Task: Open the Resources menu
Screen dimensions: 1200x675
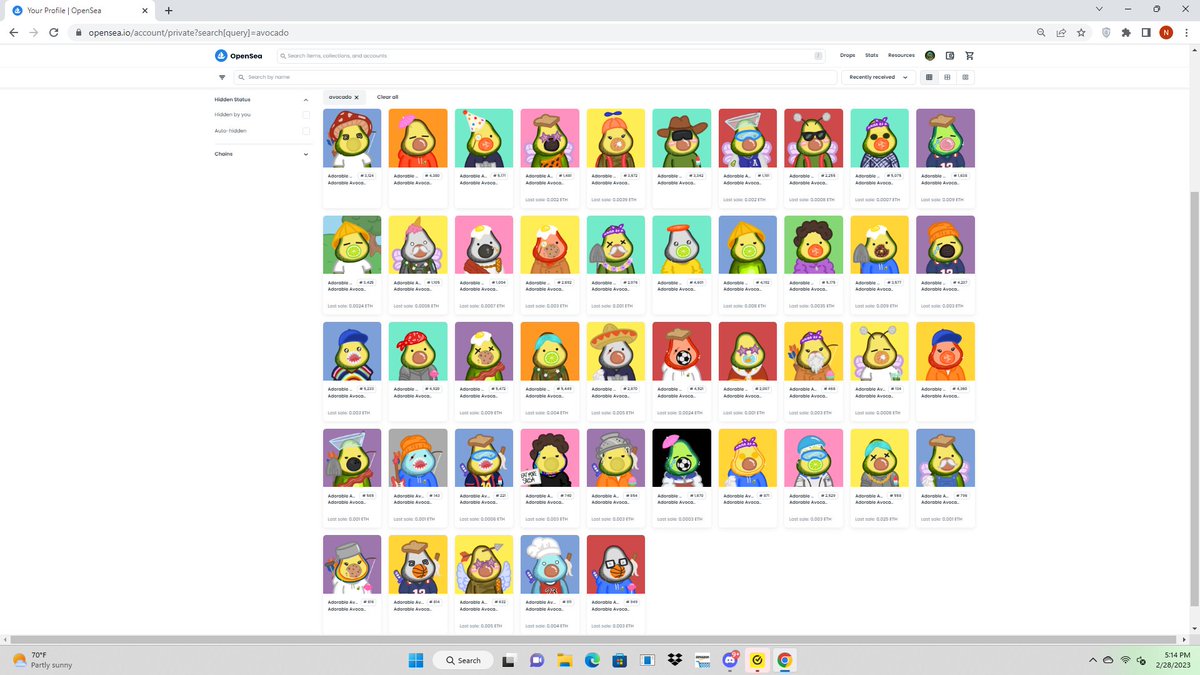Action: [901, 56]
